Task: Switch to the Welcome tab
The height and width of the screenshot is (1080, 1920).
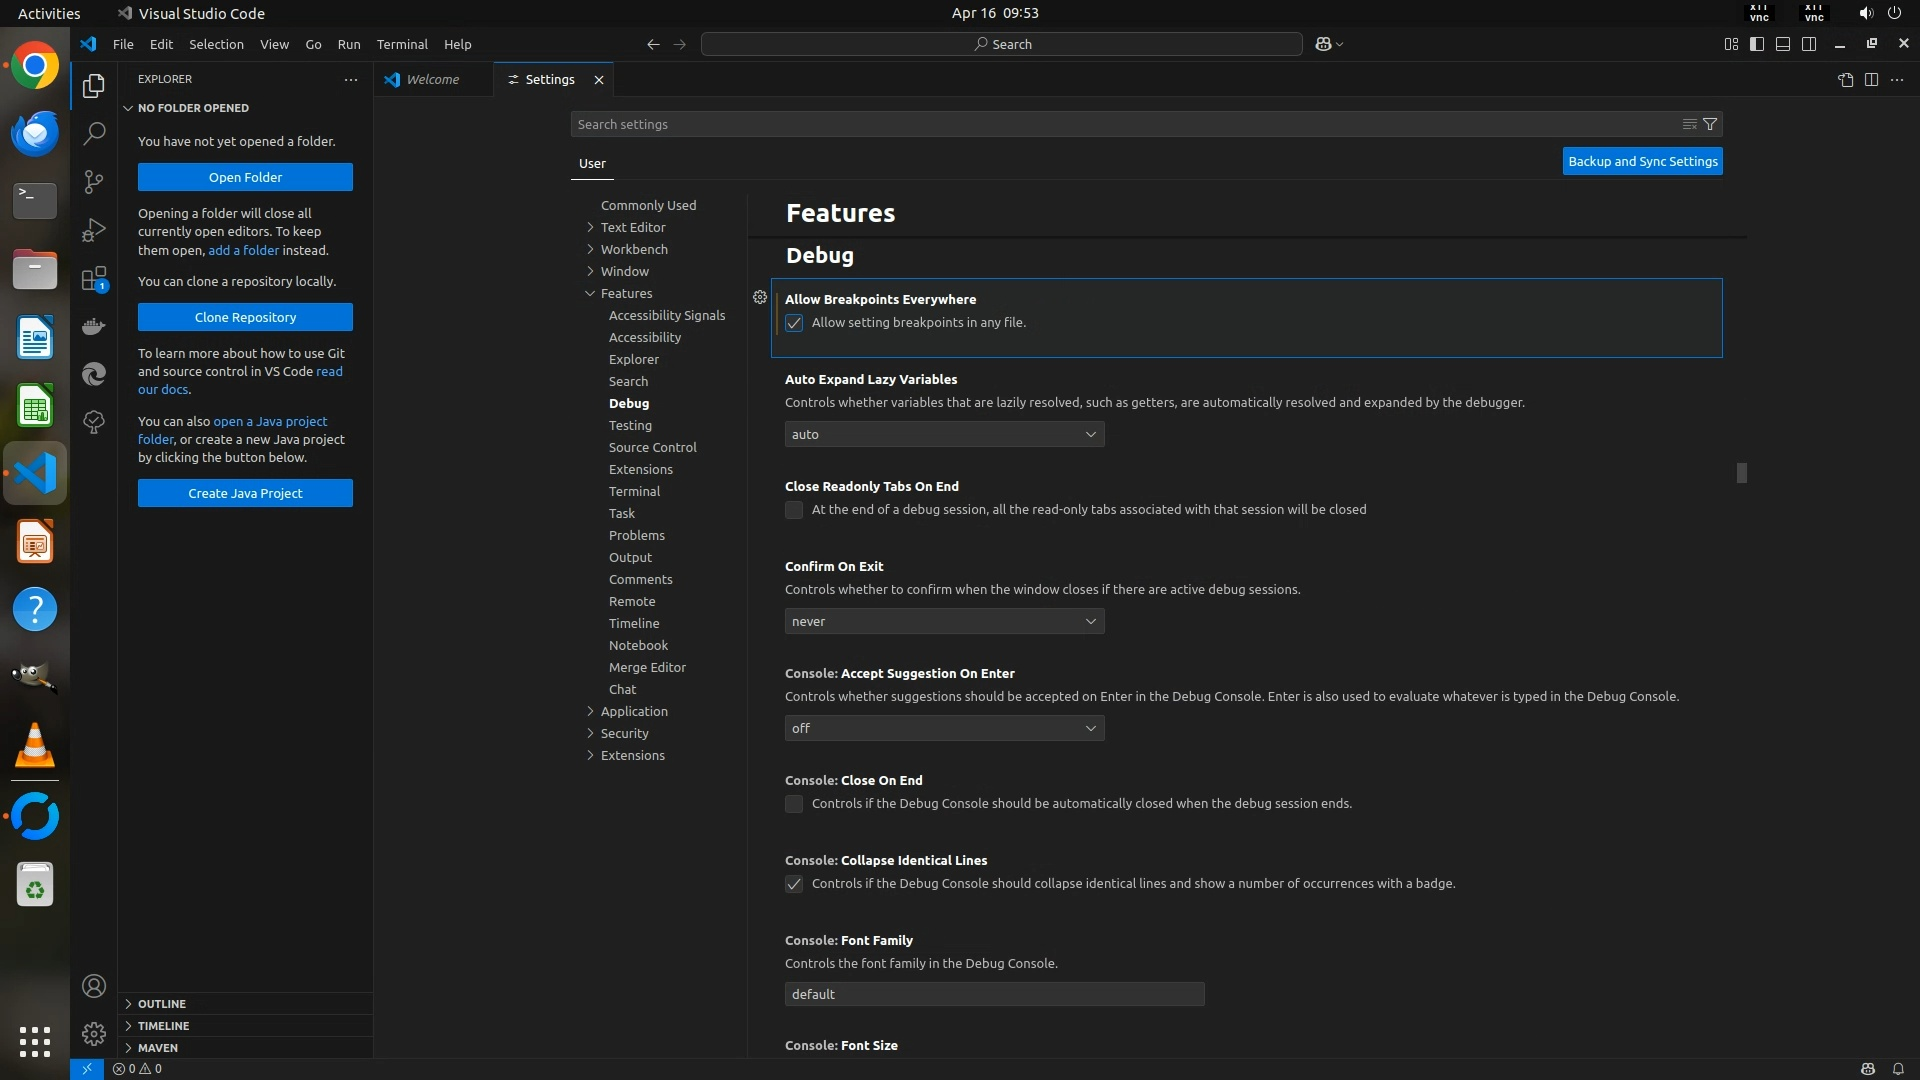Action: pyautogui.click(x=432, y=79)
